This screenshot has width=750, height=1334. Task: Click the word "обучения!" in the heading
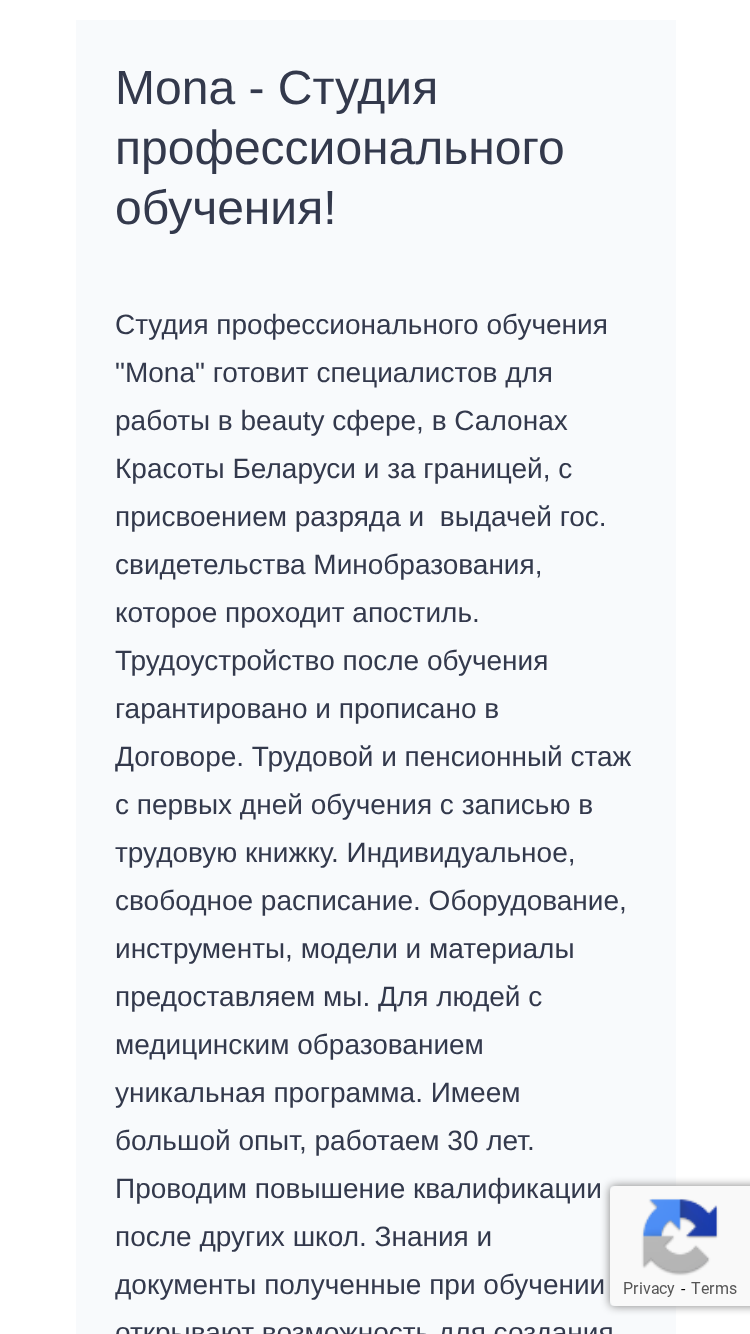pyautogui.click(x=226, y=208)
